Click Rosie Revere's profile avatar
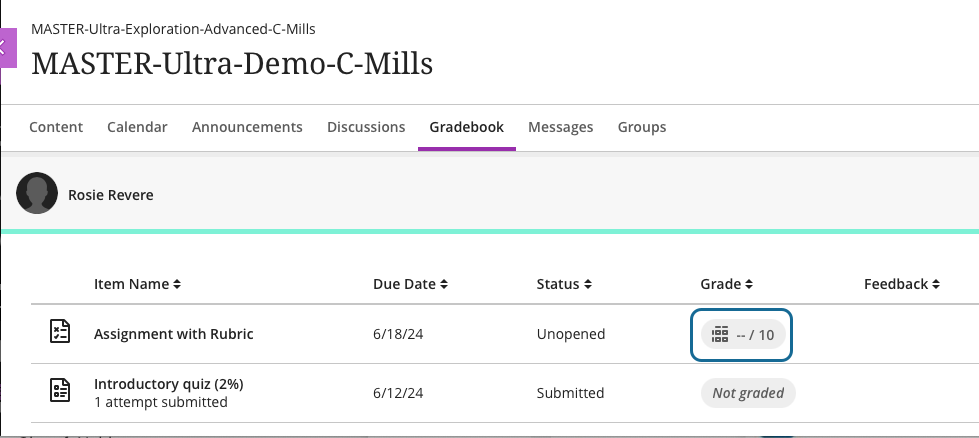Image resolution: width=979 pixels, height=438 pixels. pyautogui.click(x=38, y=195)
